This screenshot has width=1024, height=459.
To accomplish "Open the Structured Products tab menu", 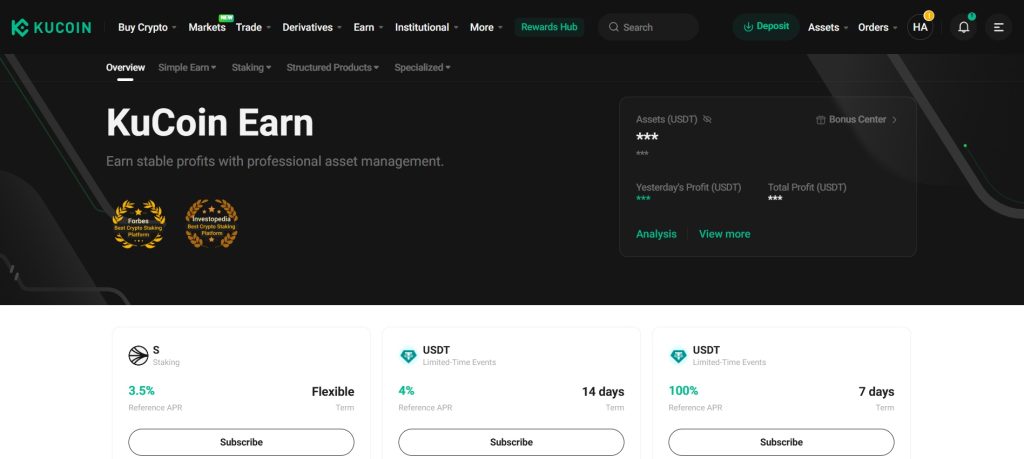I will pos(332,67).
